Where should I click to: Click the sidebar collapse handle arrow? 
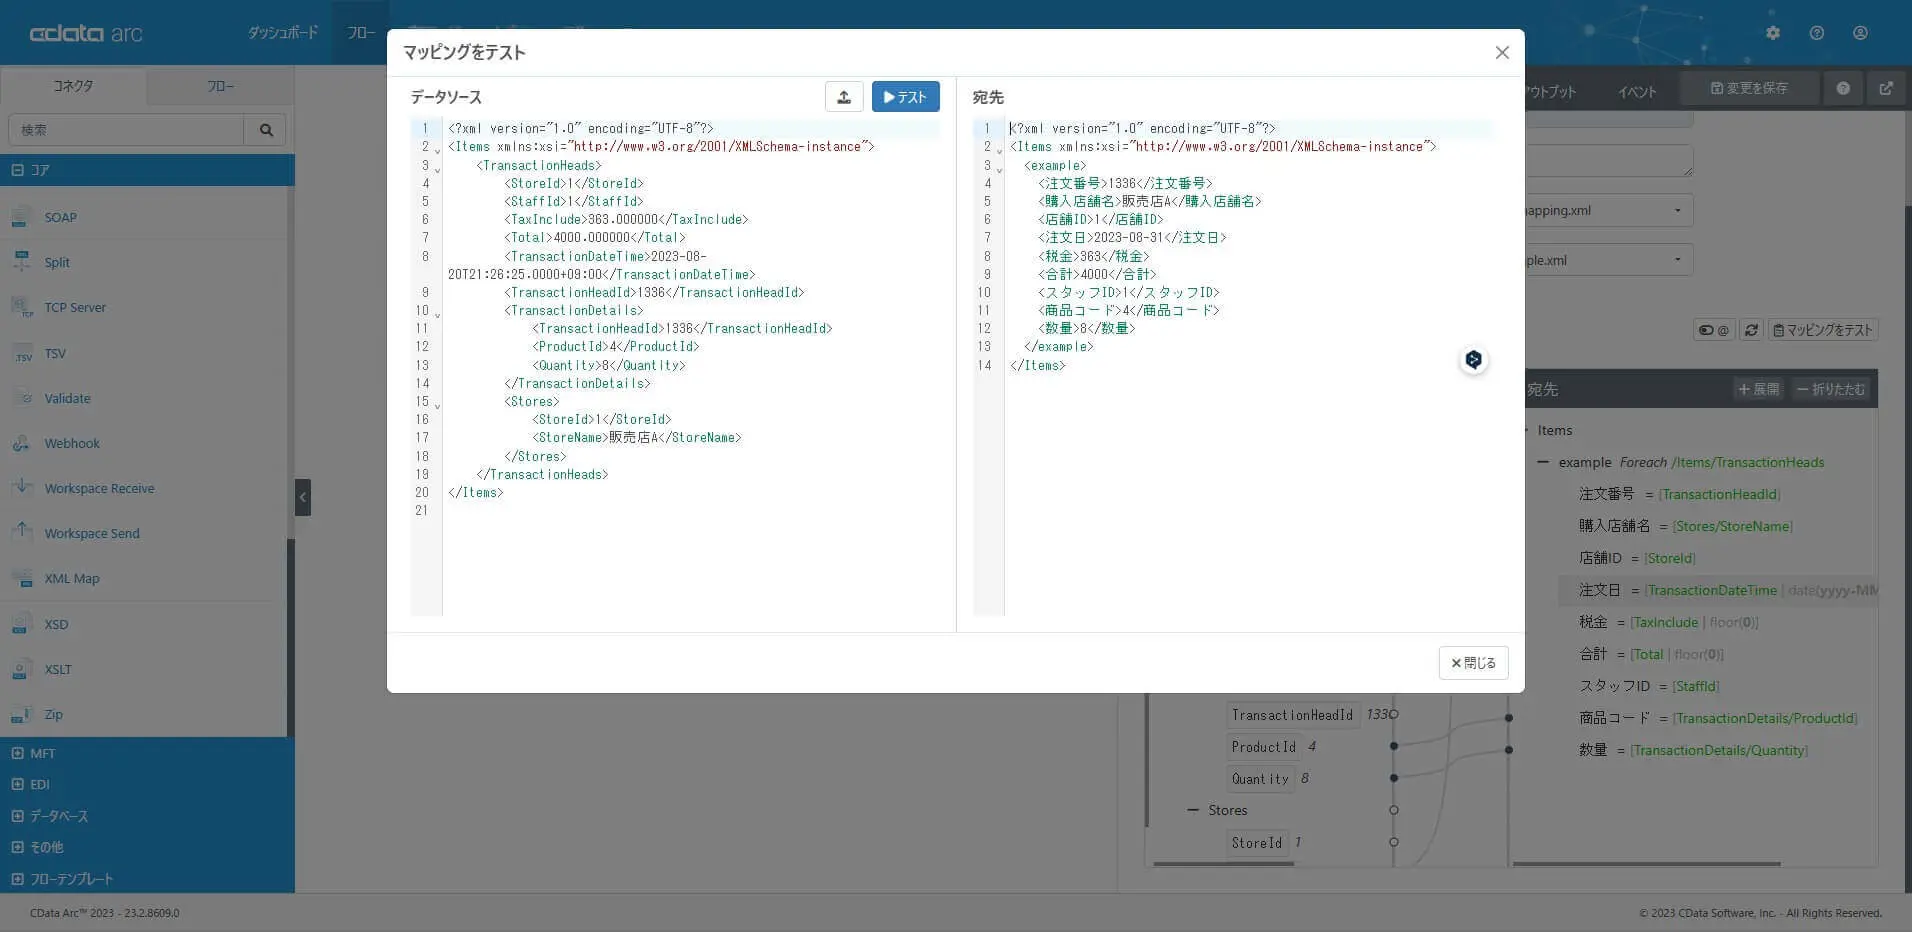tap(303, 497)
